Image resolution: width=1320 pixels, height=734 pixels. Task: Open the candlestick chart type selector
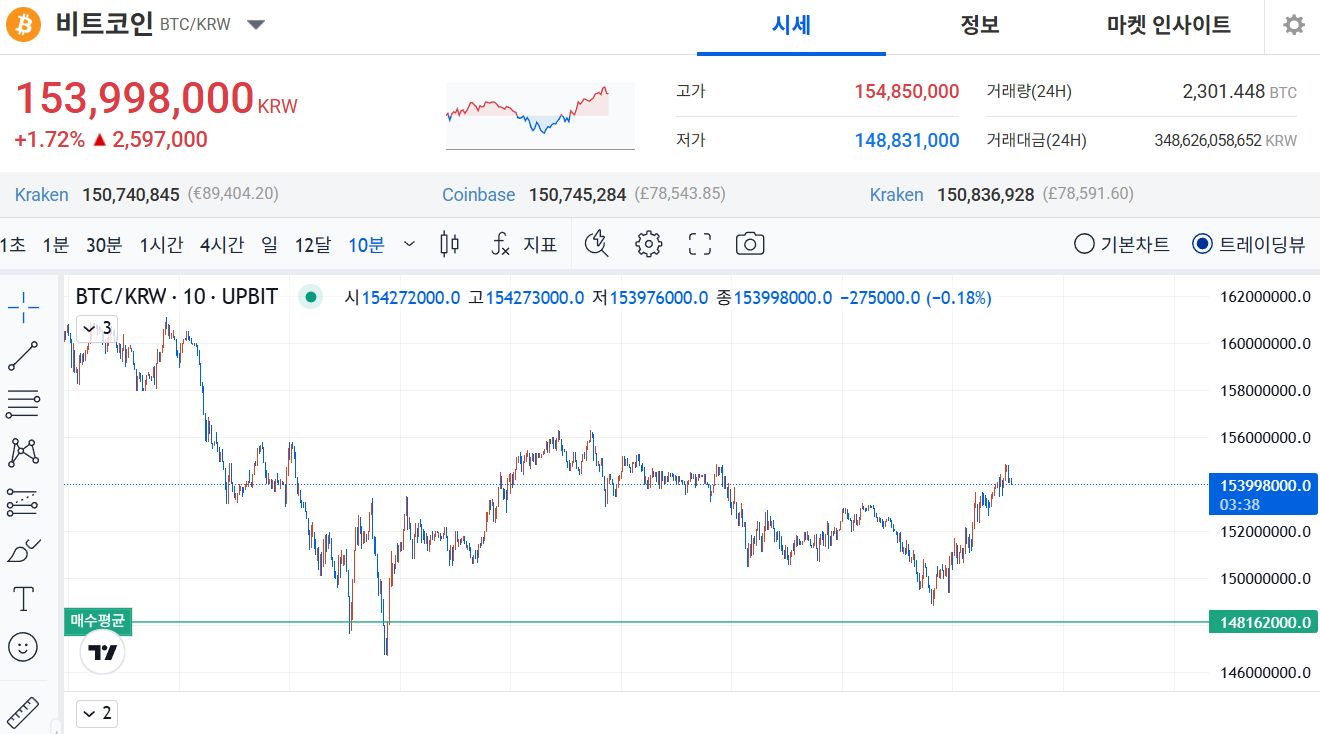click(450, 244)
